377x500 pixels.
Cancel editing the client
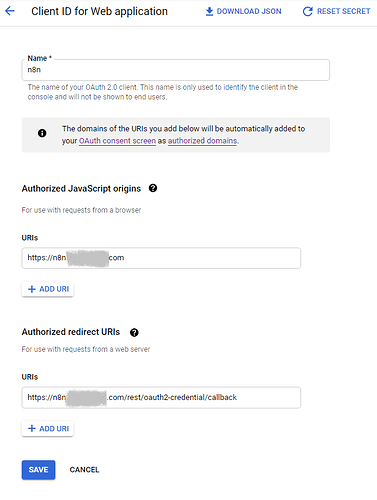click(84, 470)
